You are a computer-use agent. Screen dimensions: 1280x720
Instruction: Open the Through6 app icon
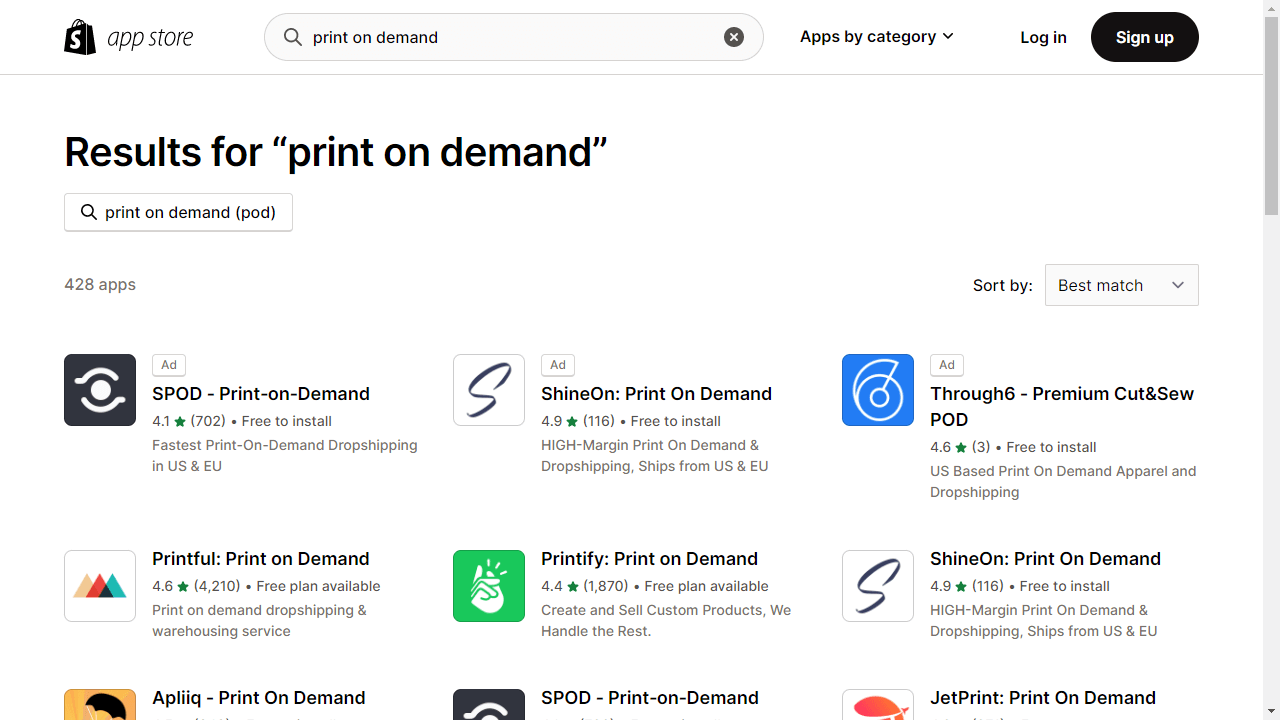click(x=878, y=390)
